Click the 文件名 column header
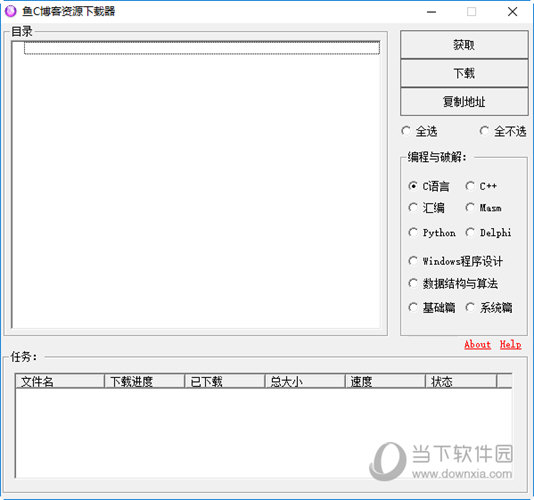 (60, 381)
